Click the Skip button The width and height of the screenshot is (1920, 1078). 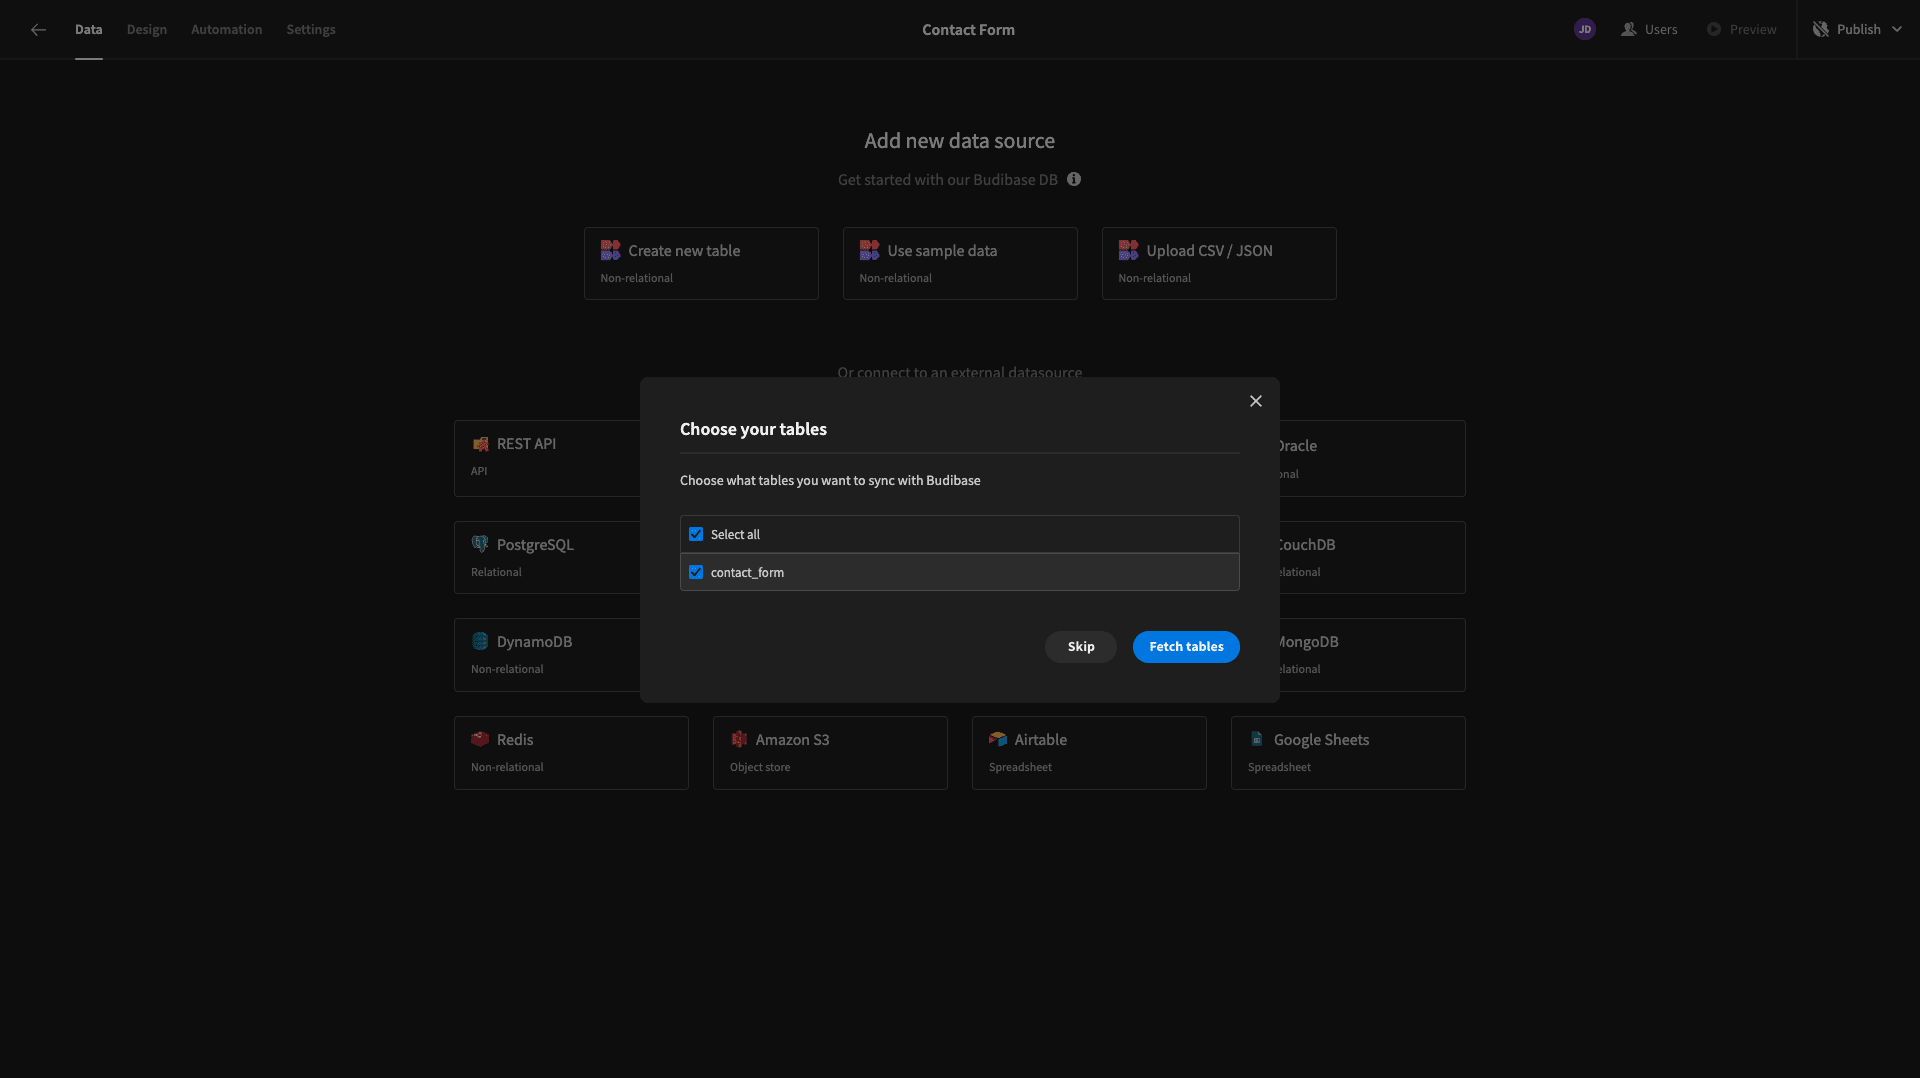[1081, 647]
